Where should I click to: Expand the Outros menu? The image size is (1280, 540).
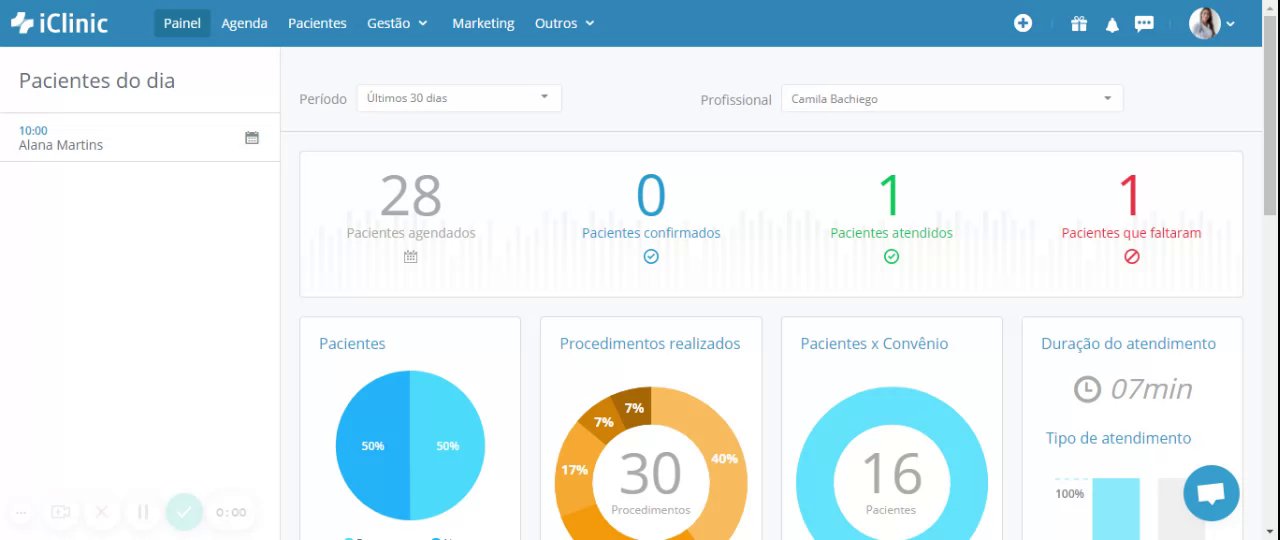click(x=564, y=23)
